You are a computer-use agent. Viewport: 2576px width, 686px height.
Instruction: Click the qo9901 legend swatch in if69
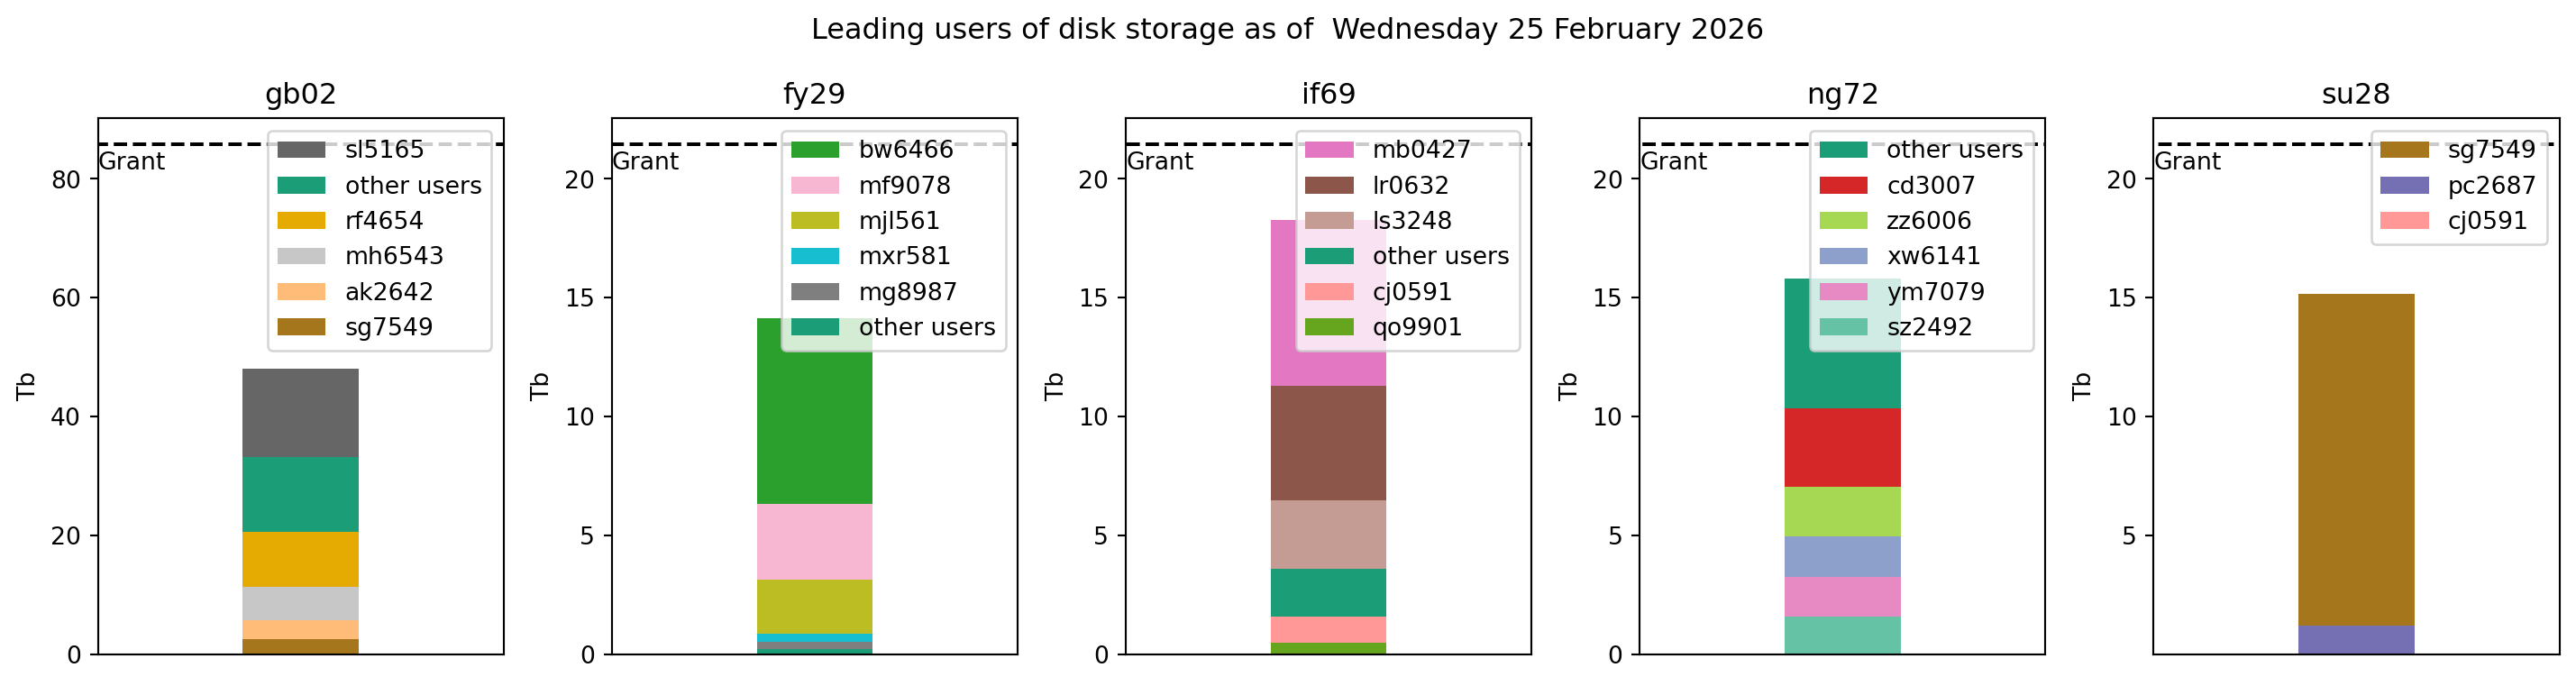coord(1329,327)
